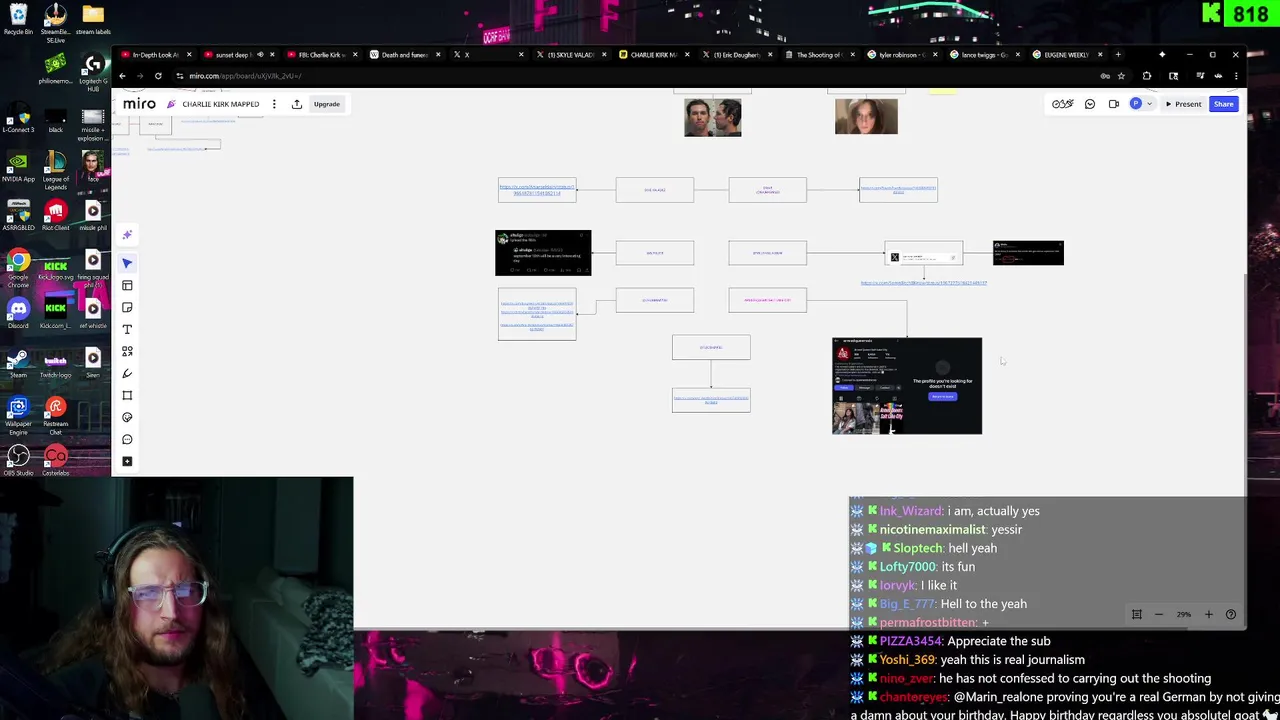
Task: Open more tools plus button
Action: (x=127, y=462)
